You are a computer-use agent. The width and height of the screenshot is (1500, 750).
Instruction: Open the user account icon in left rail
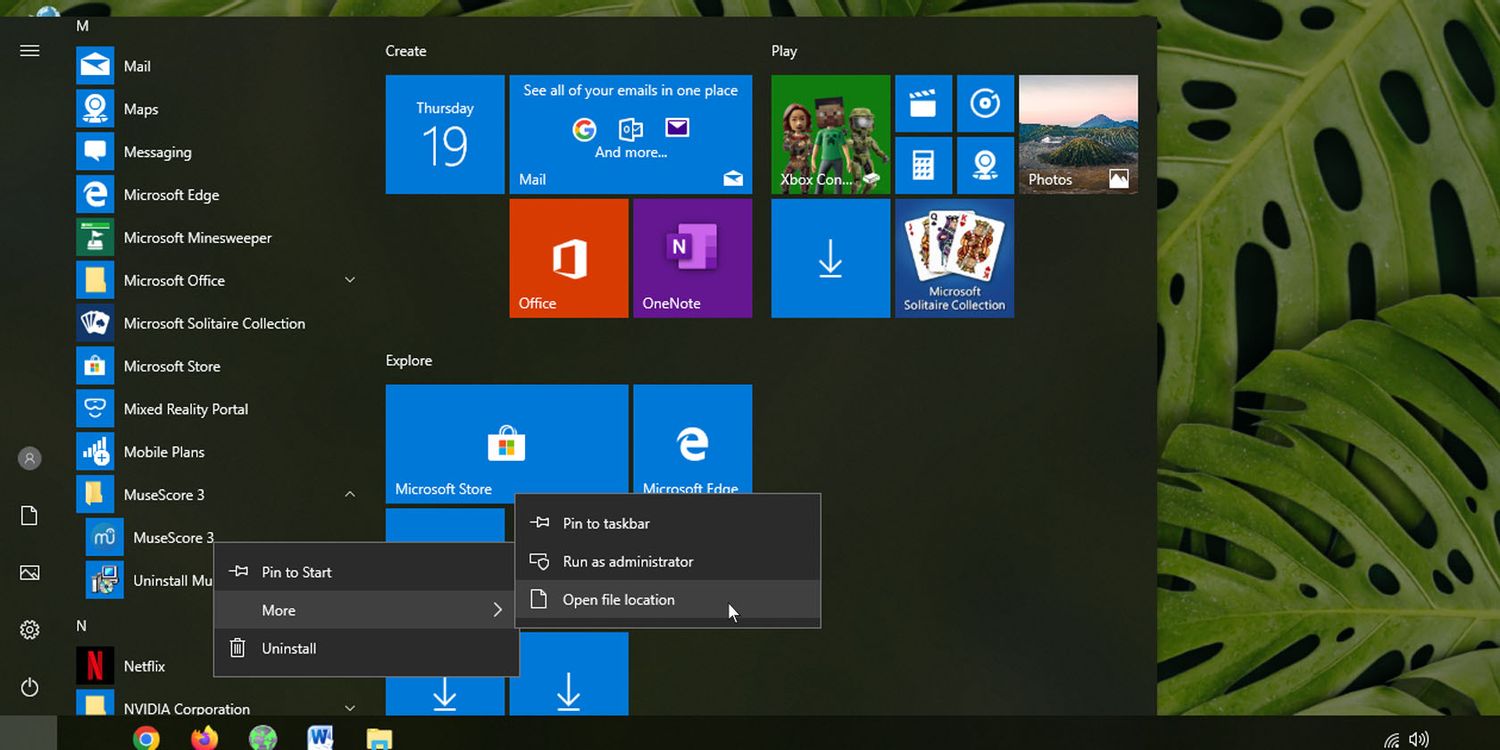(x=30, y=459)
